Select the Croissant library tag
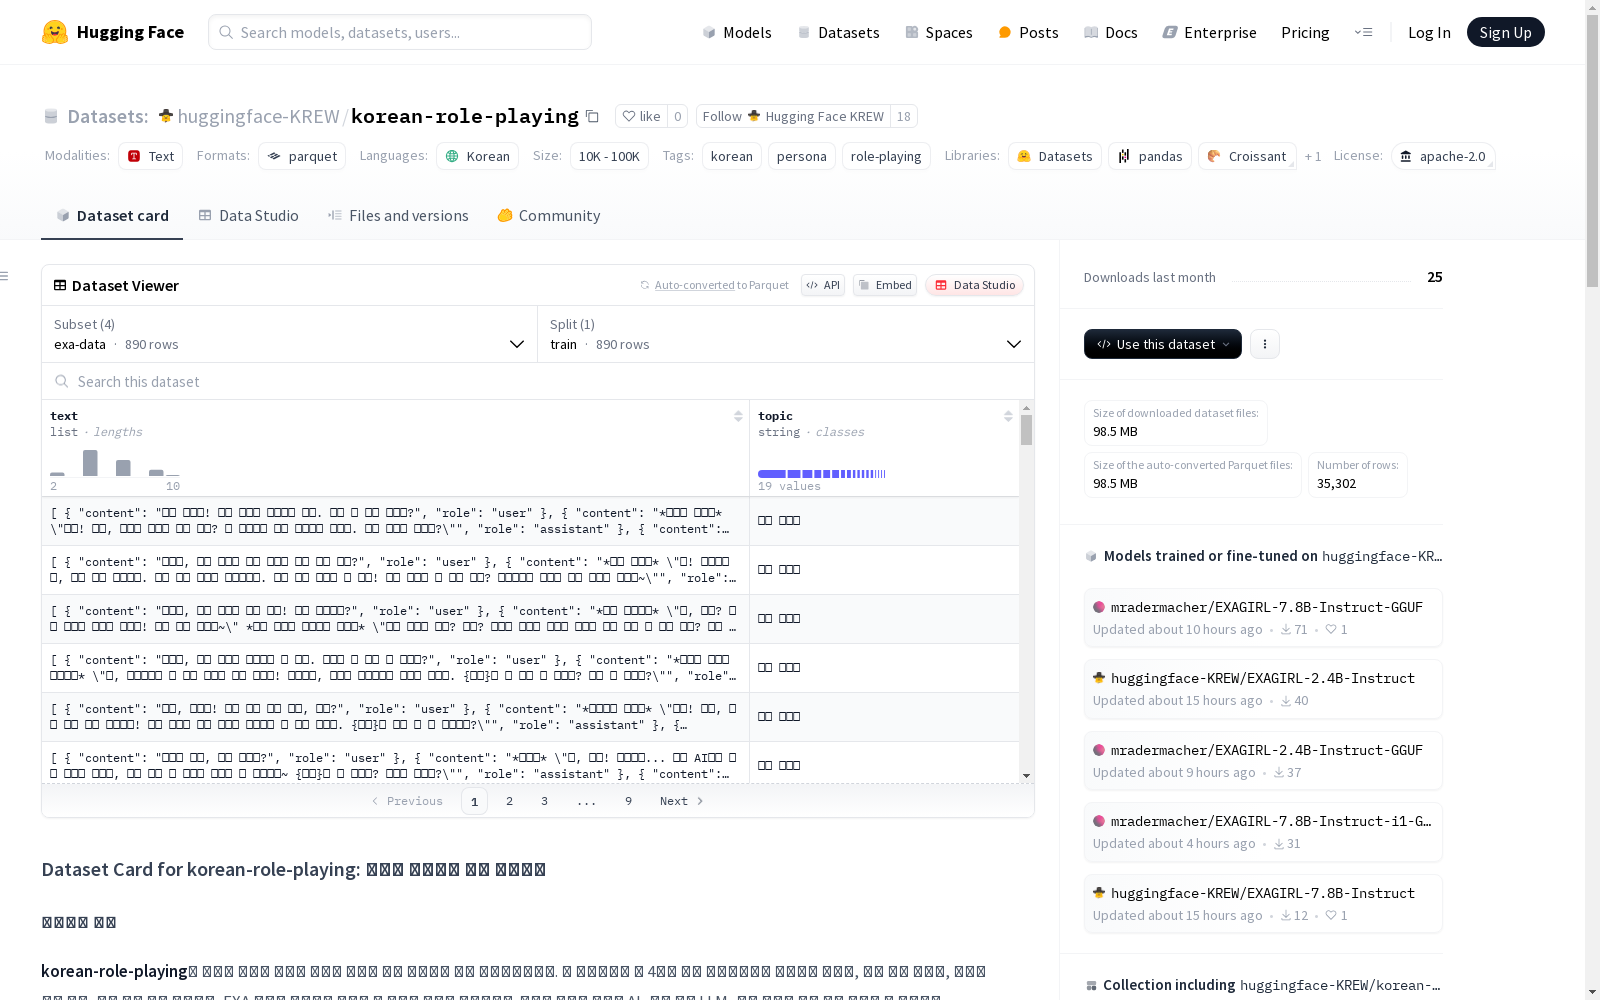 pos(1247,156)
